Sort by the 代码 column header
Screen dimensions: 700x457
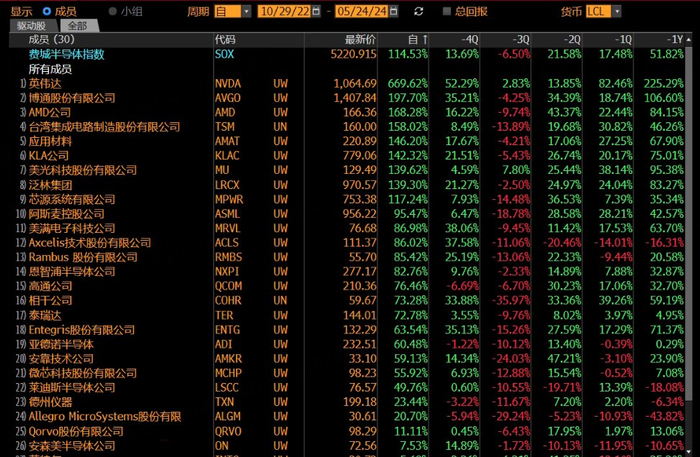pyautogui.click(x=225, y=40)
